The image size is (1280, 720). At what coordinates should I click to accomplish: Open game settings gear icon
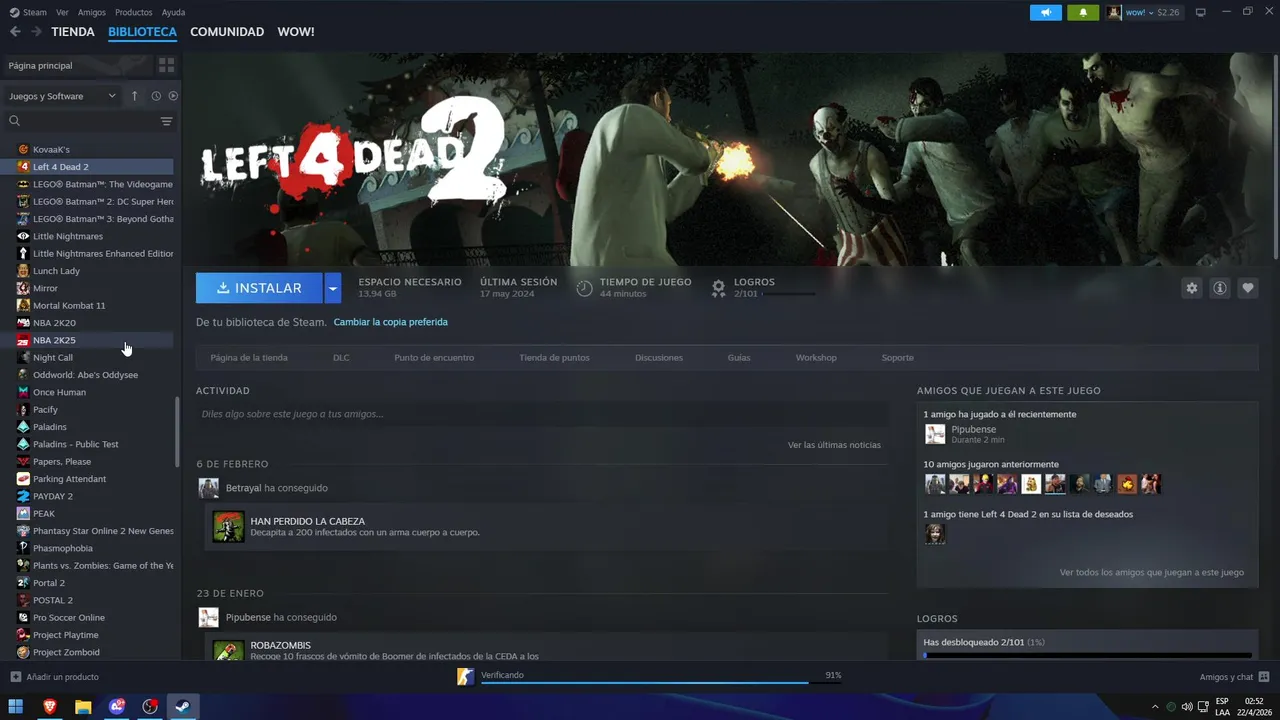[x=1191, y=288]
